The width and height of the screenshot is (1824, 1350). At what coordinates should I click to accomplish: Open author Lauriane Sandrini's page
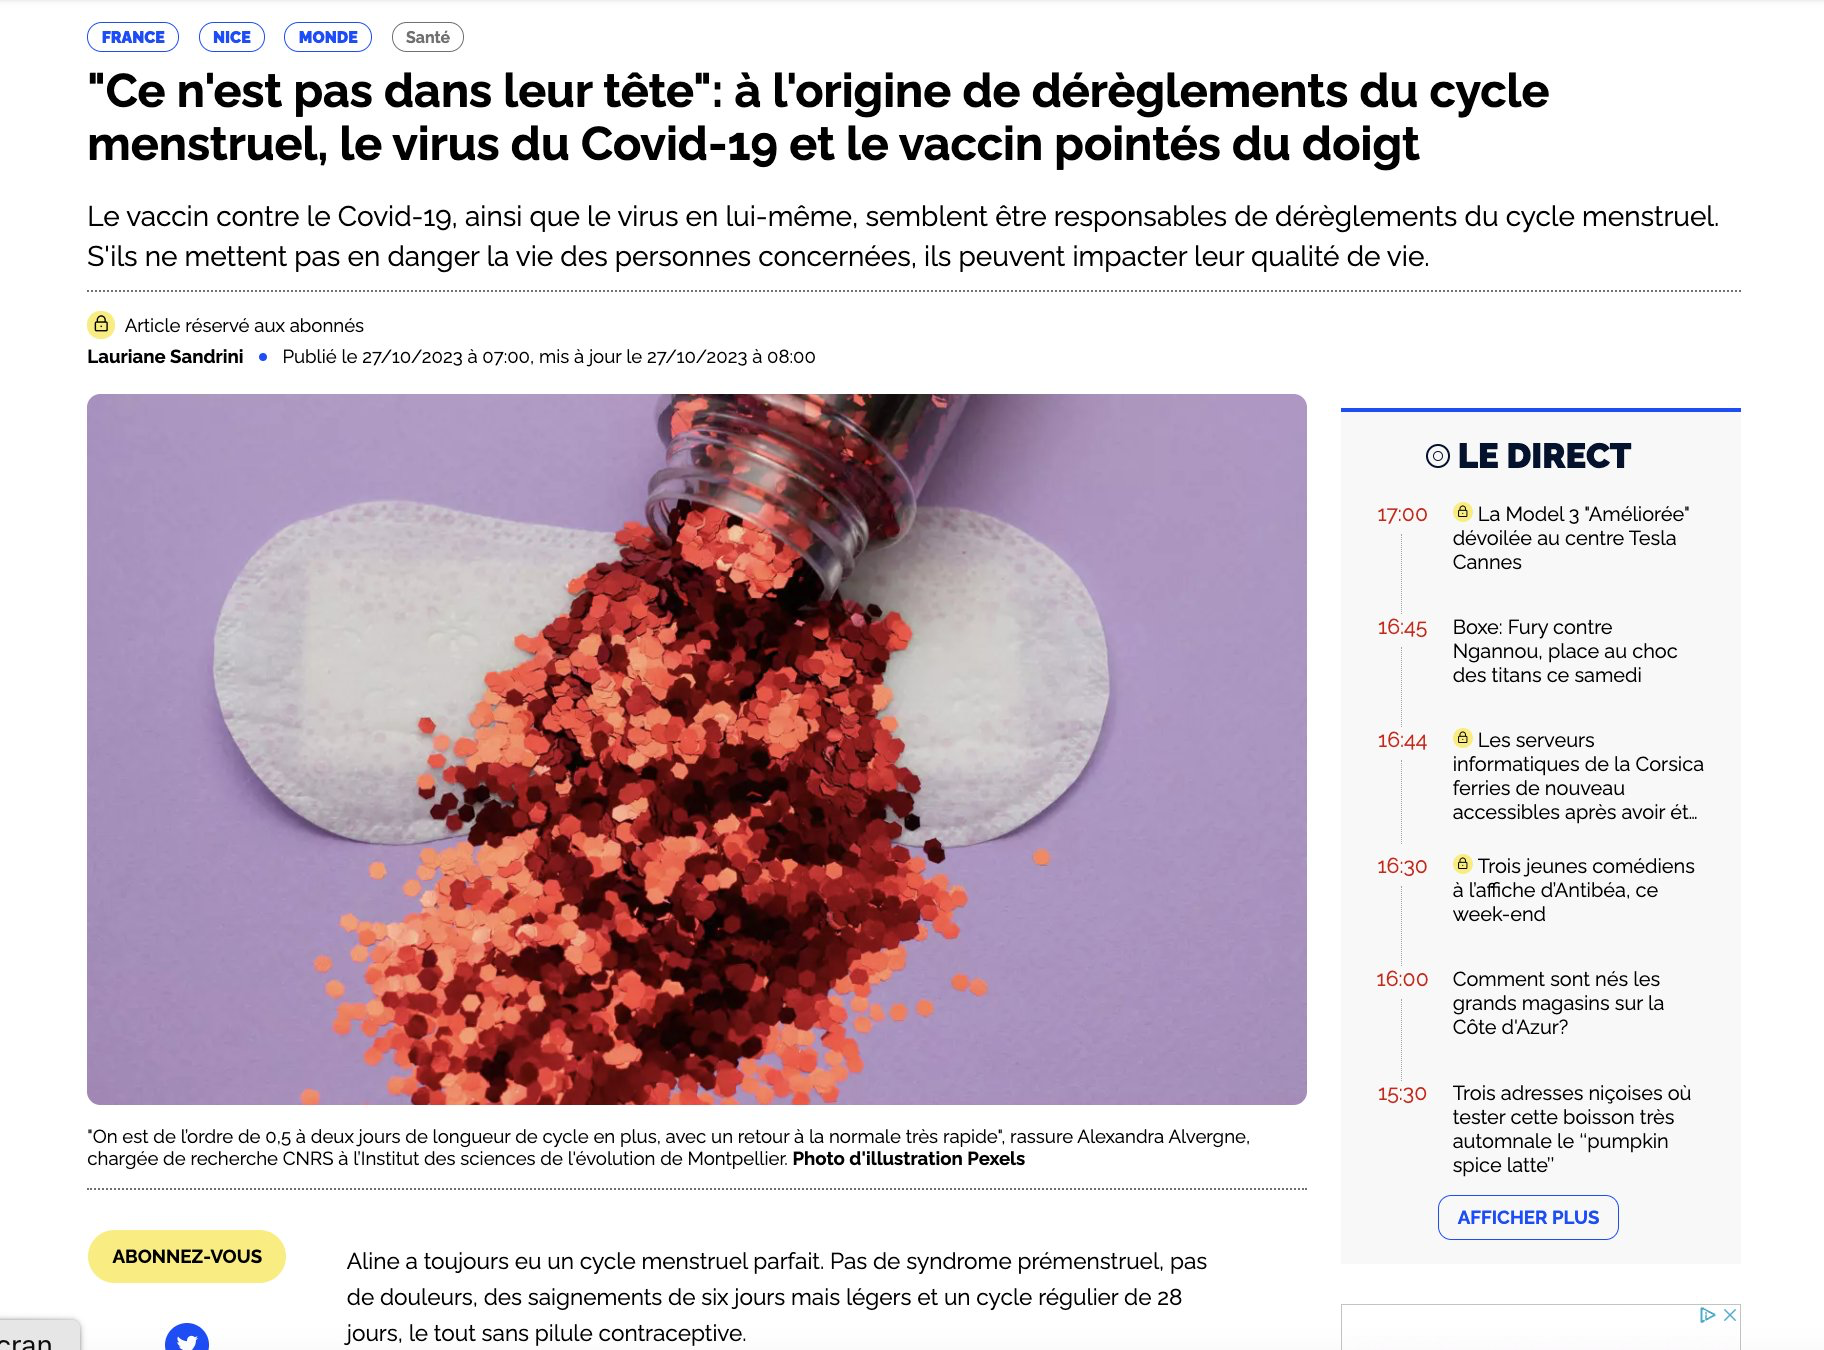click(x=165, y=357)
